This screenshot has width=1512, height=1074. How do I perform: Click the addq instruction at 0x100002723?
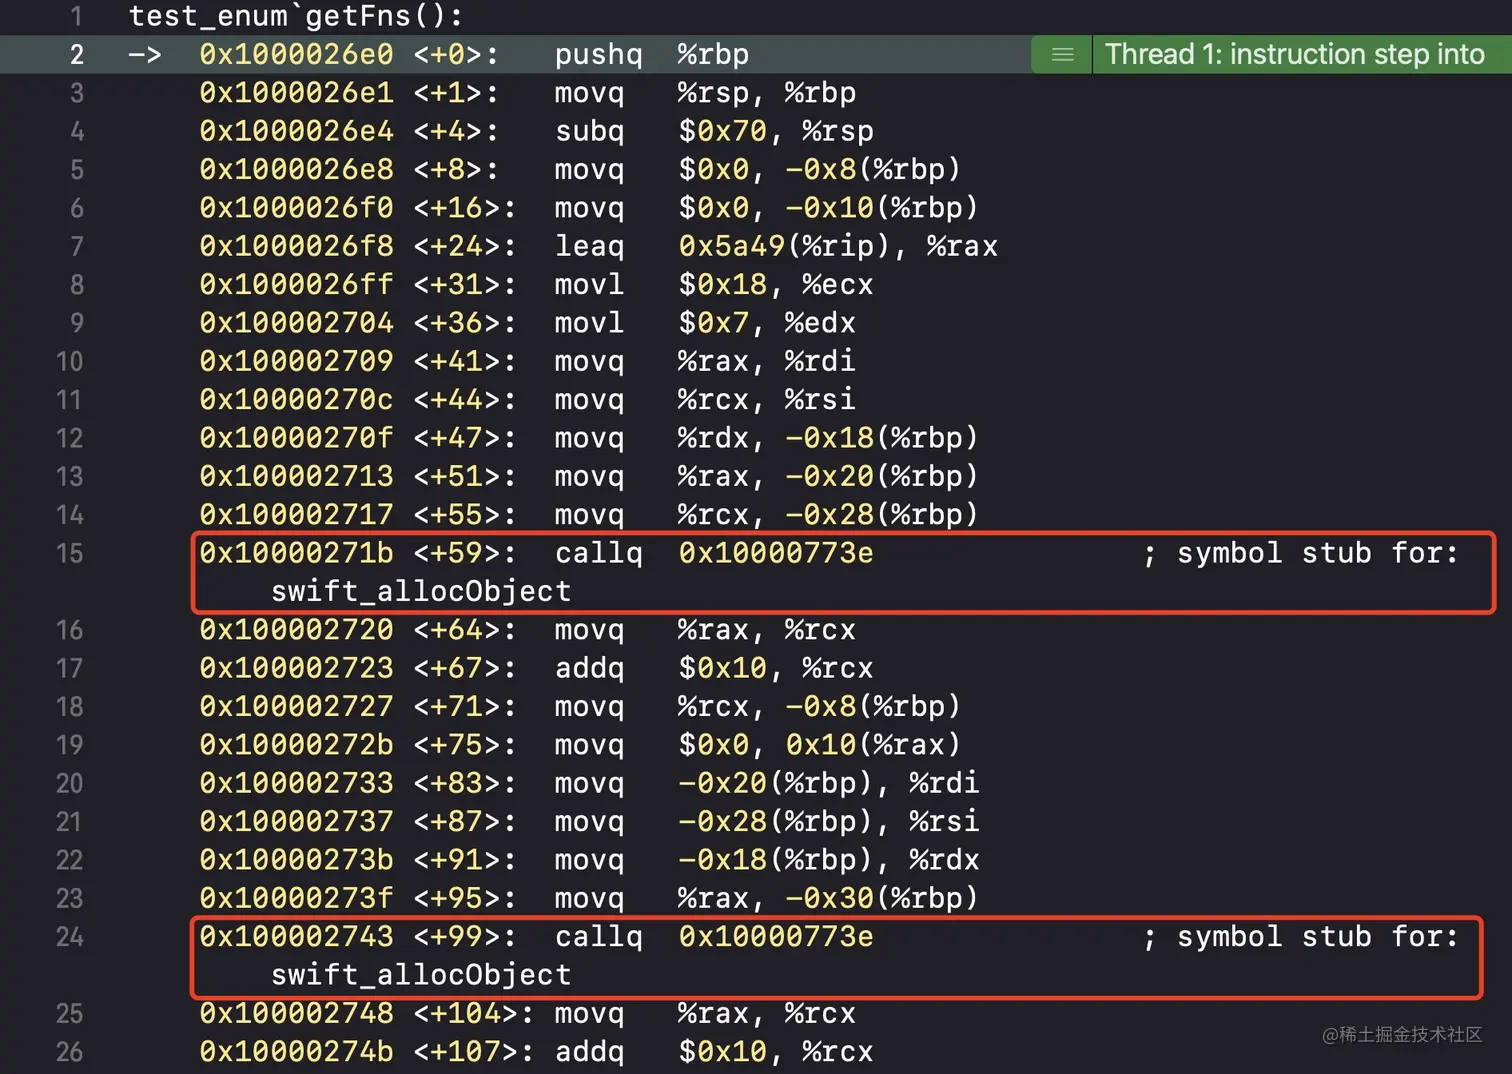589,668
